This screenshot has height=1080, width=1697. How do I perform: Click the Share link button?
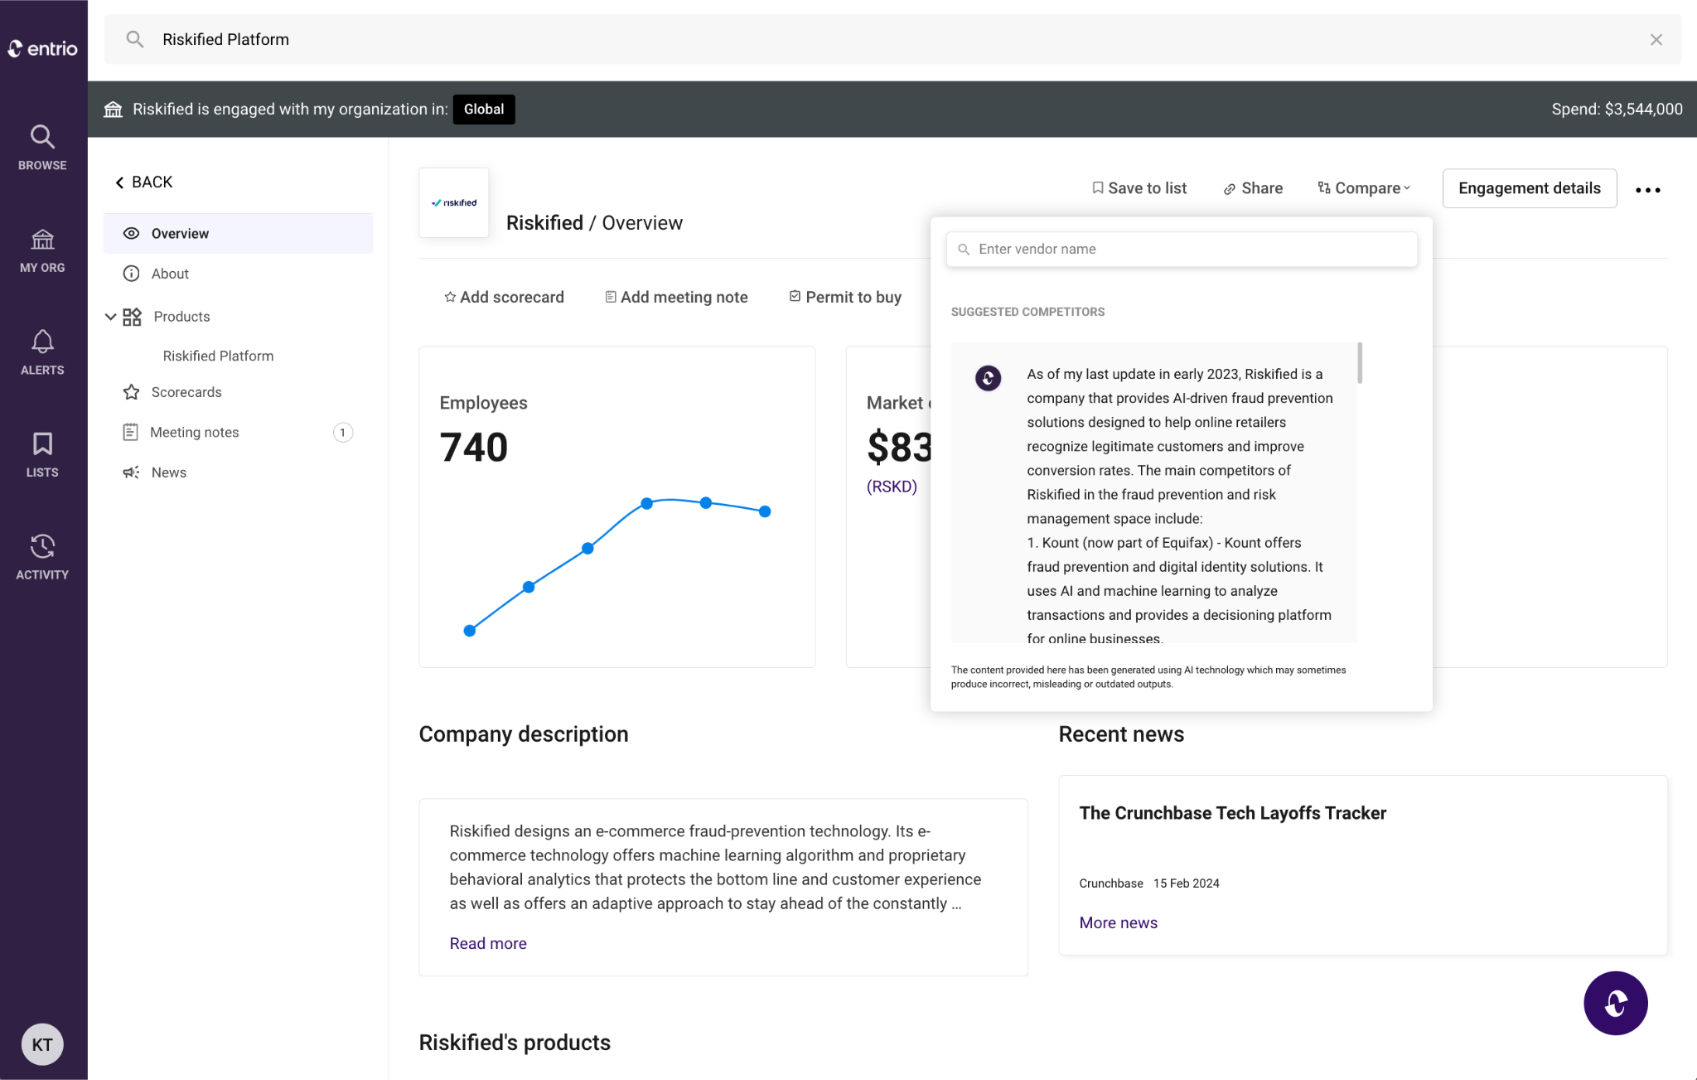[x=1253, y=188]
